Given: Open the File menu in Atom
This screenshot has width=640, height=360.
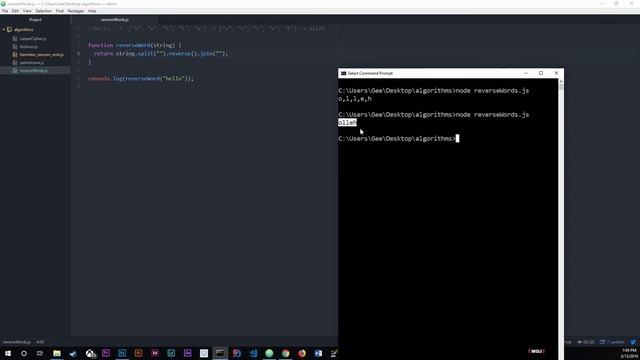Looking at the screenshot, I should 5,11.
